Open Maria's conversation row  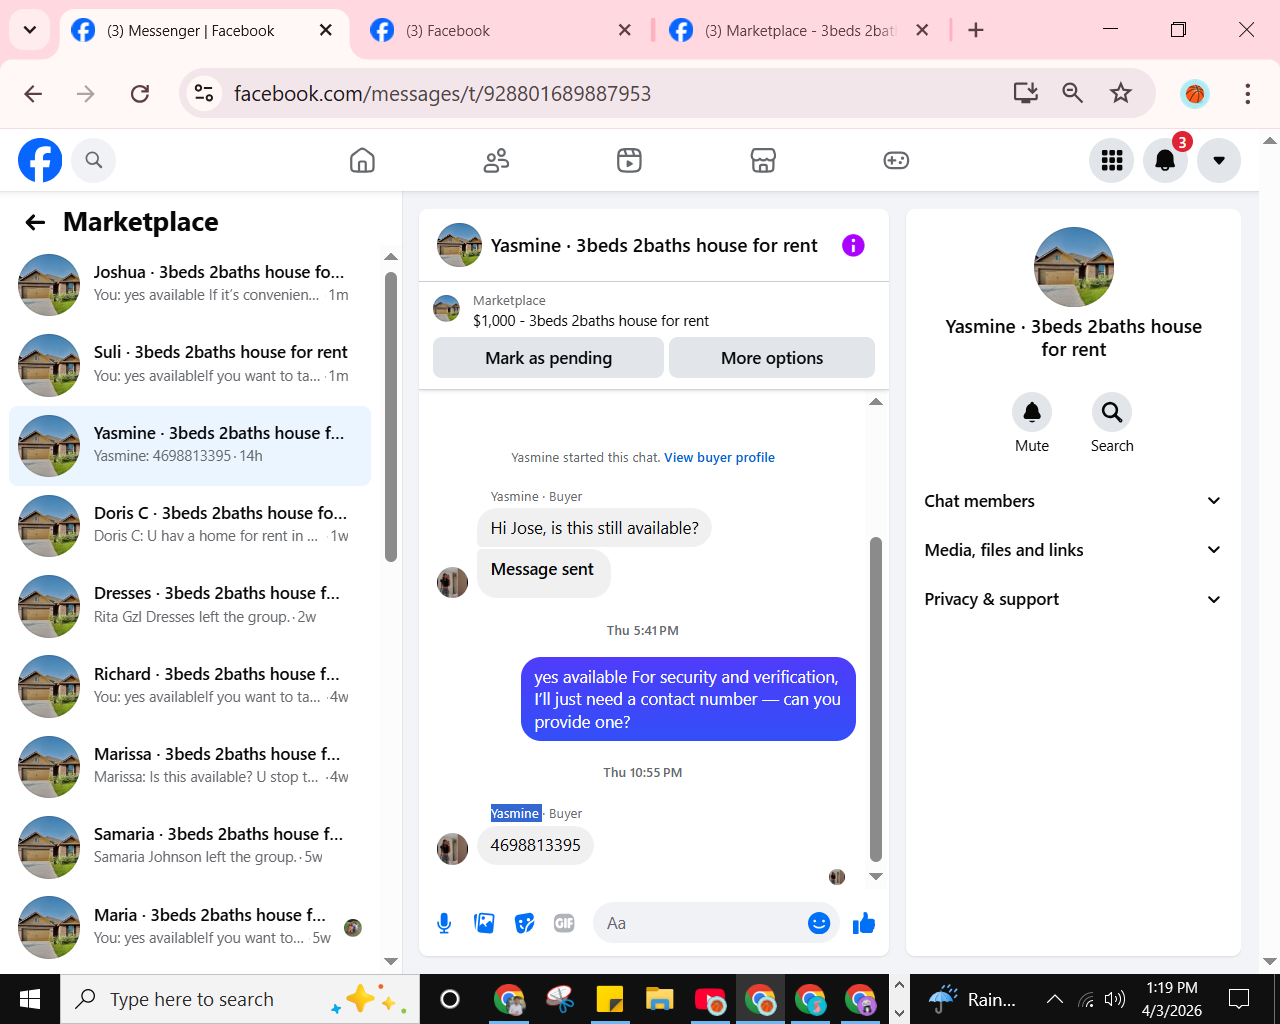pos(190,927)
